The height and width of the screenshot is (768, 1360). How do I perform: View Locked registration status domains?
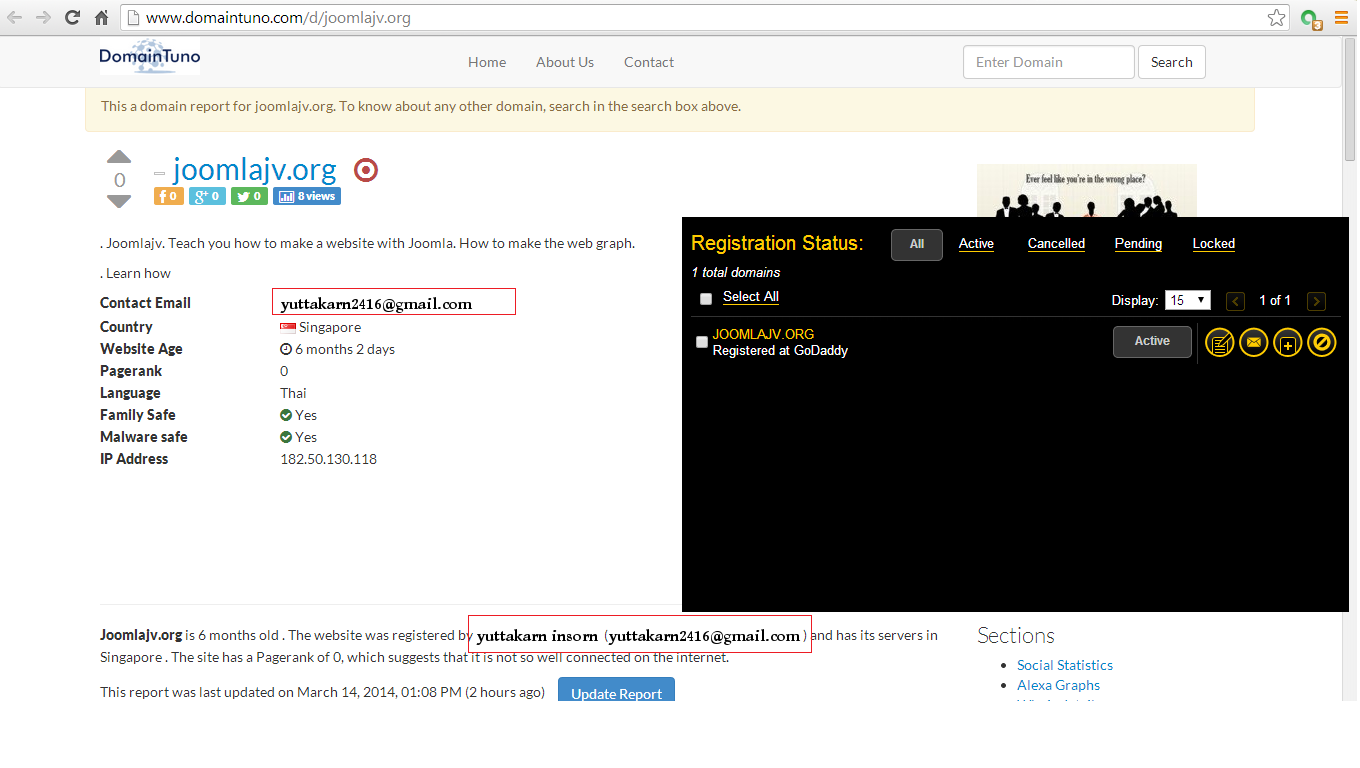[1214, 244]
